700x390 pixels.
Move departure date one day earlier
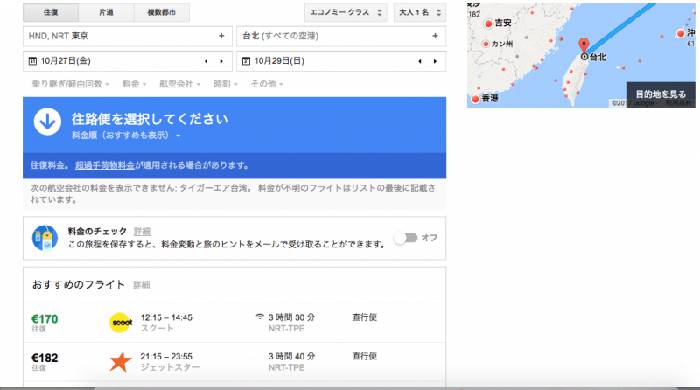pyautogui.click(x=206, y=61)
